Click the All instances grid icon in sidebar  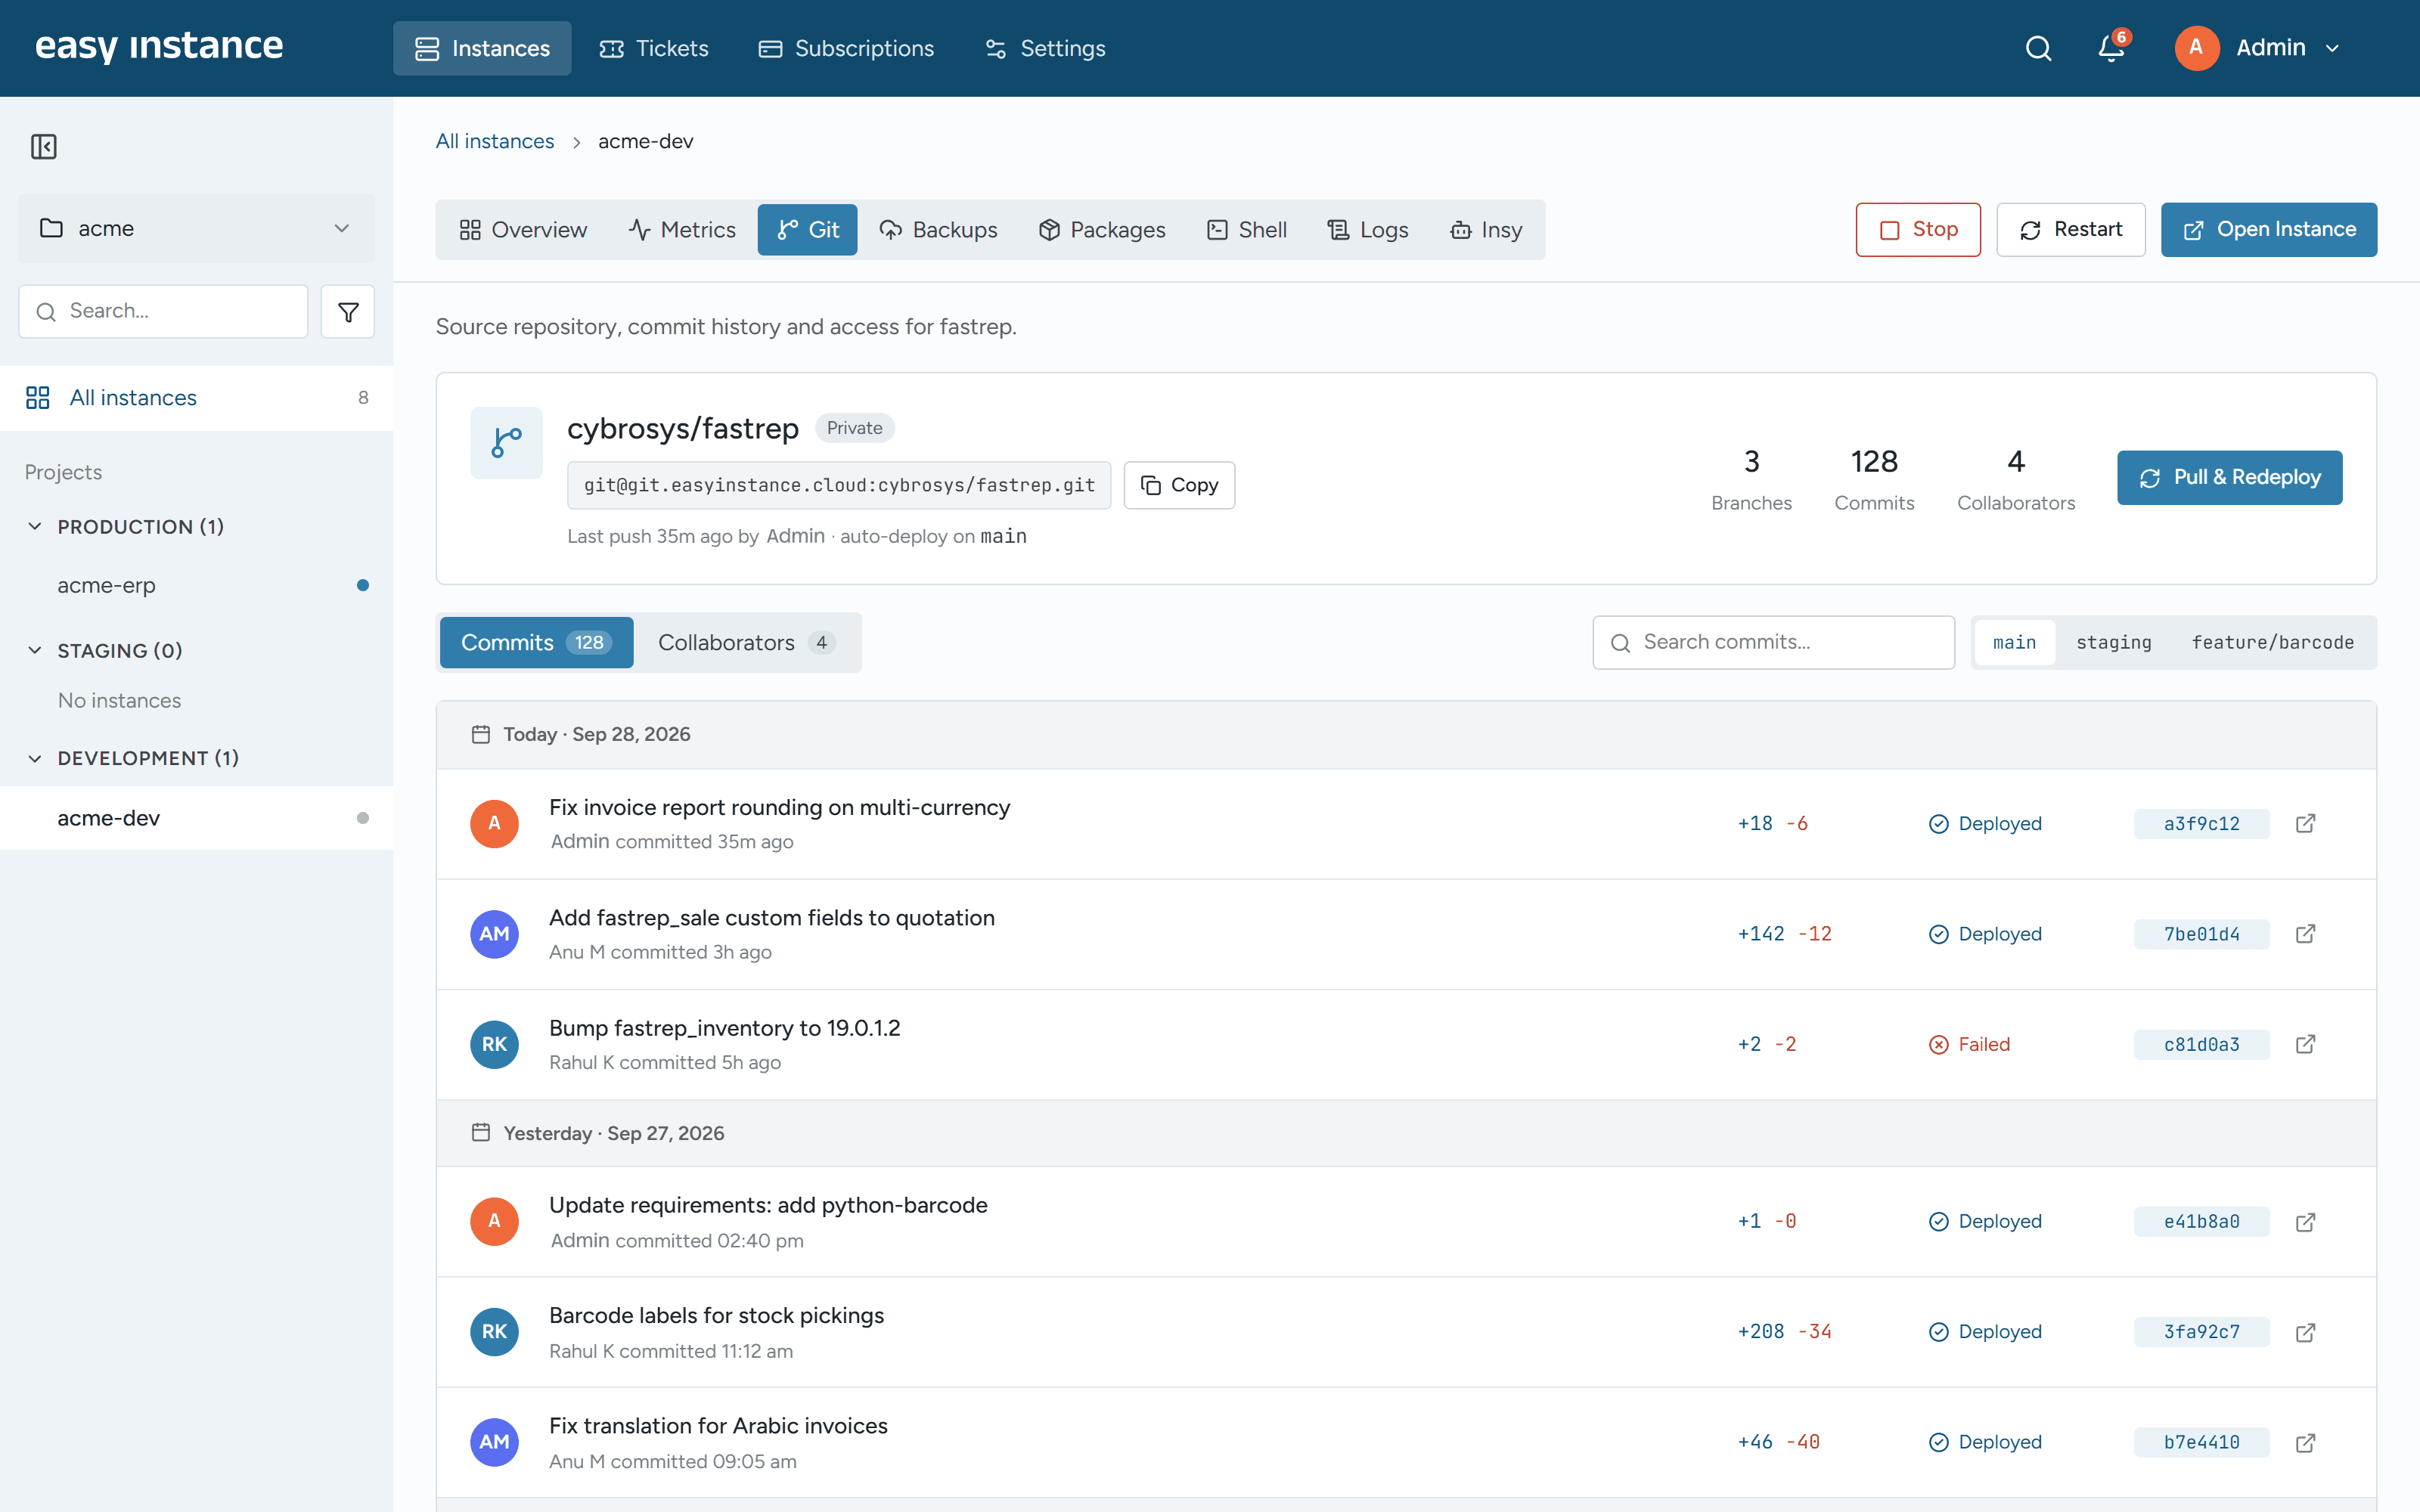[x=38, y=398]
